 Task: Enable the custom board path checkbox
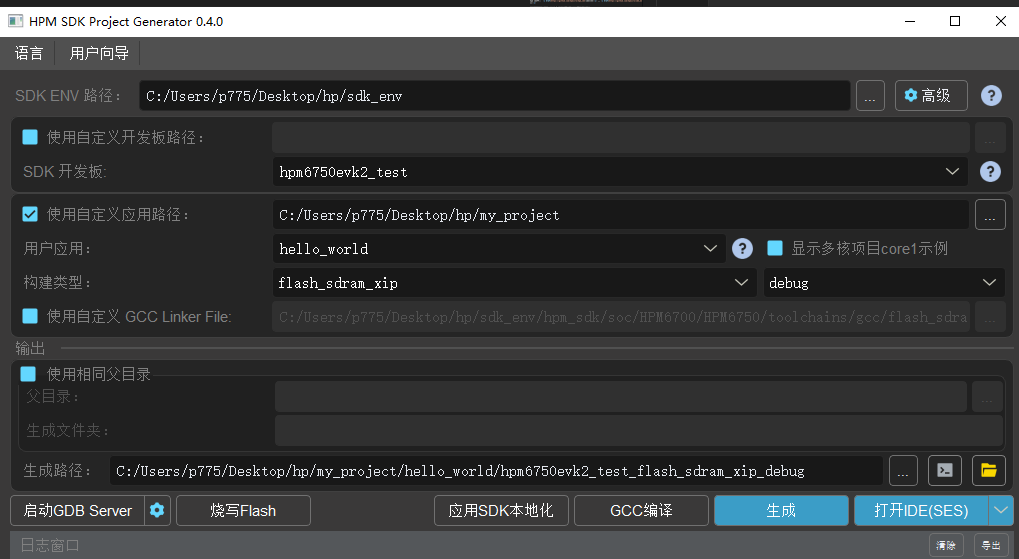(x=30, y=137)
